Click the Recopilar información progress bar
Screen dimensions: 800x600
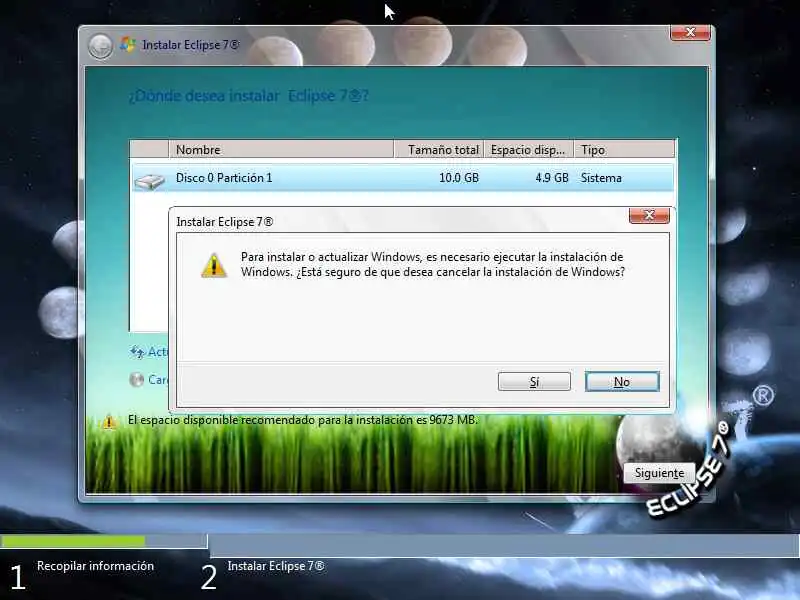click(104, 541)
